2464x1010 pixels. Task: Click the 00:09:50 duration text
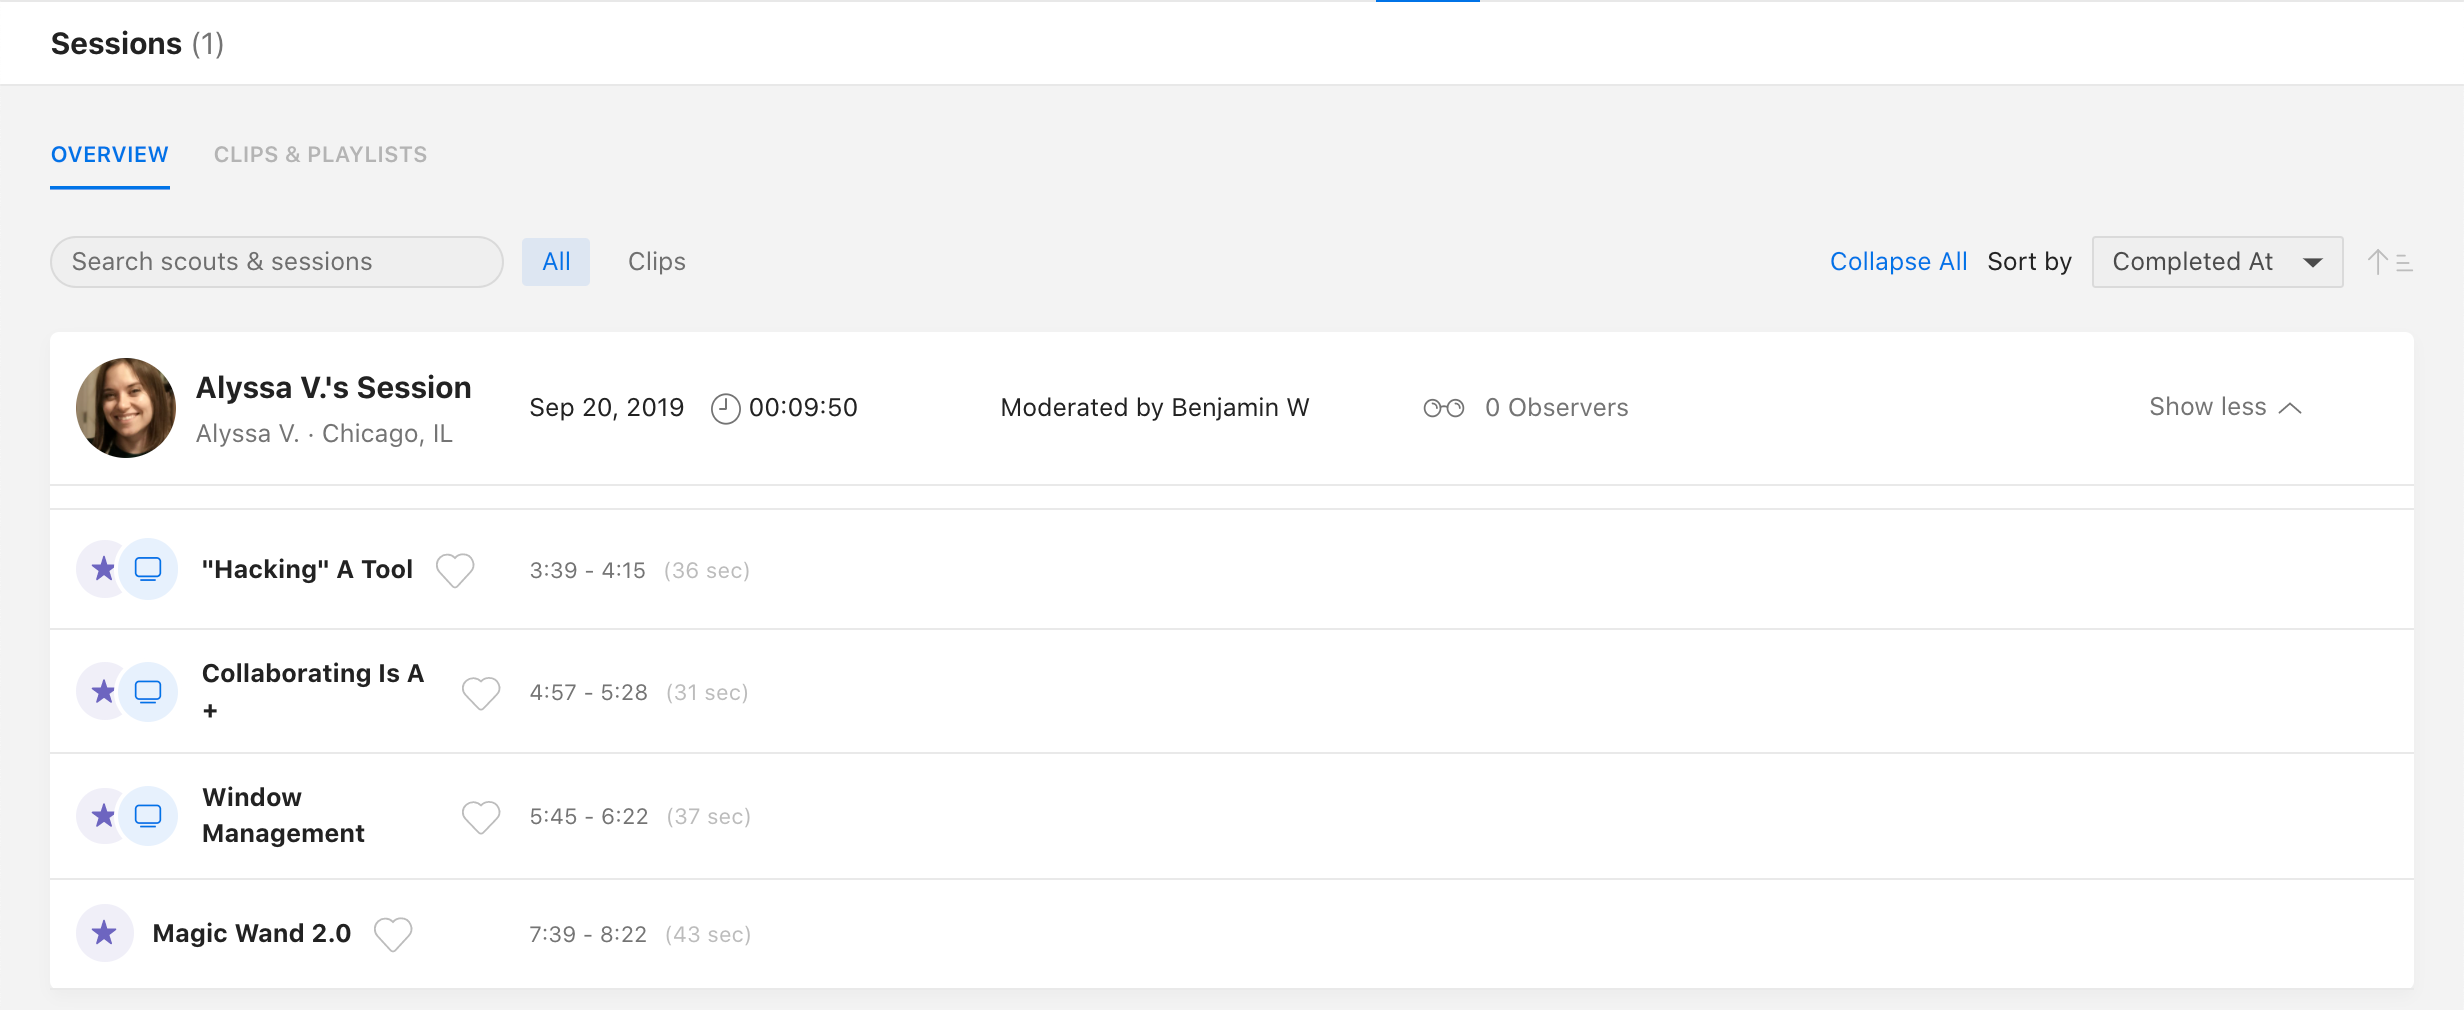click(x=803, y=408)
